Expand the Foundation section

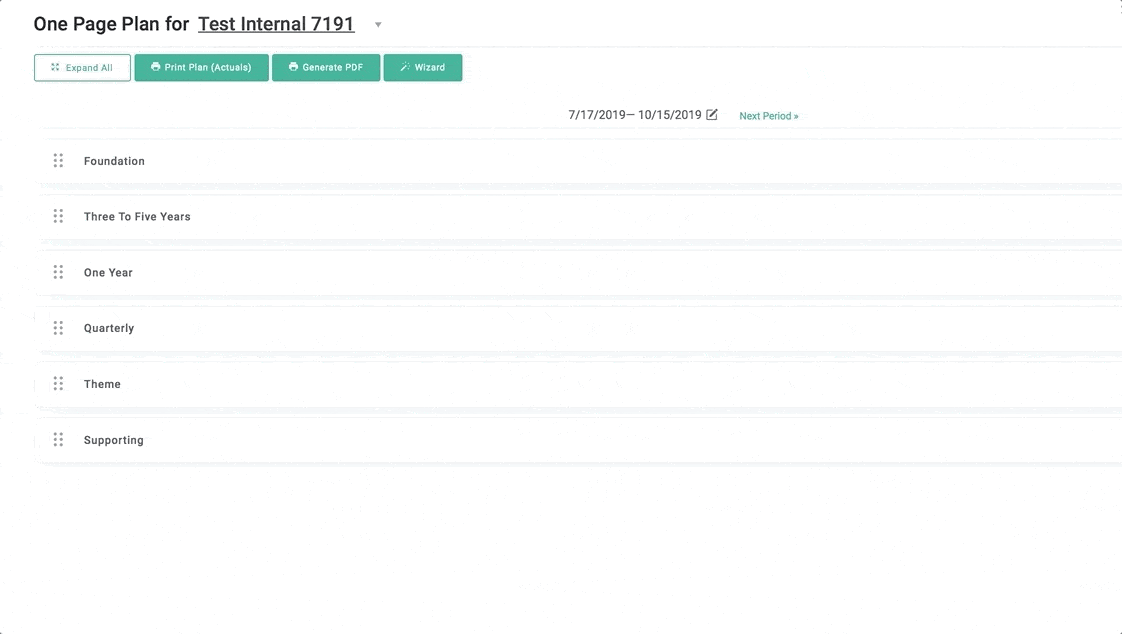tap(114, 161)
